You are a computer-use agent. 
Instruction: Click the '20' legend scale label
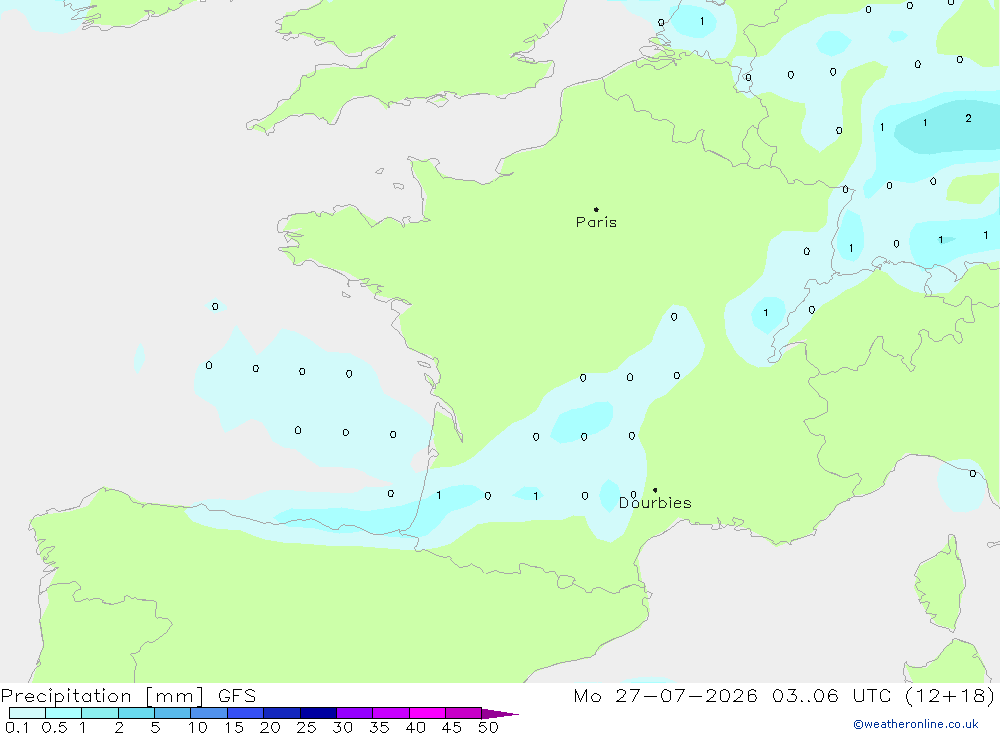pyautogui.click(x=270, y=727)
